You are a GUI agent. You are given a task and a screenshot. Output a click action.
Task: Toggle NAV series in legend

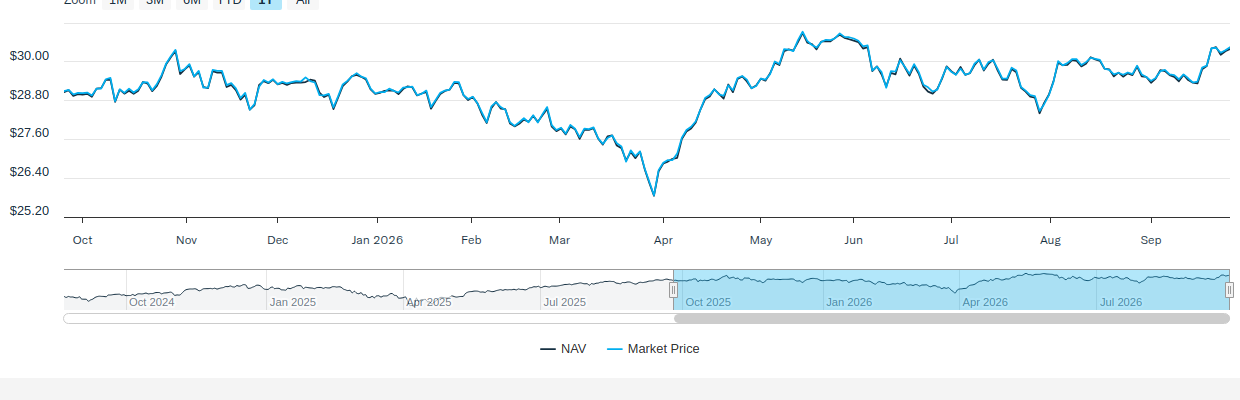point(563,349)
